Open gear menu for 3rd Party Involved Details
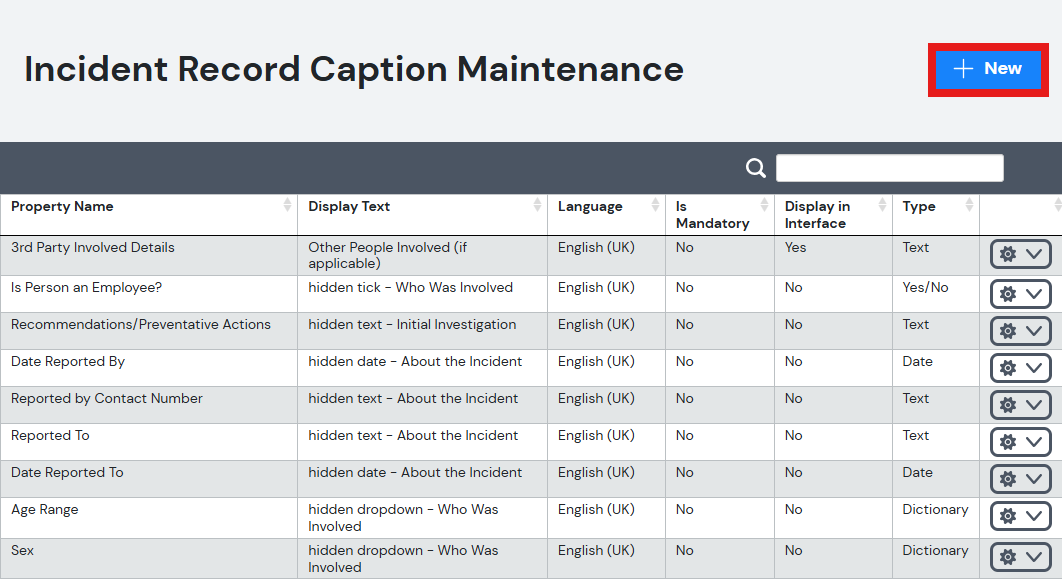The height and width of the screenshot is (579, 1062). (x=1021, y=255)
